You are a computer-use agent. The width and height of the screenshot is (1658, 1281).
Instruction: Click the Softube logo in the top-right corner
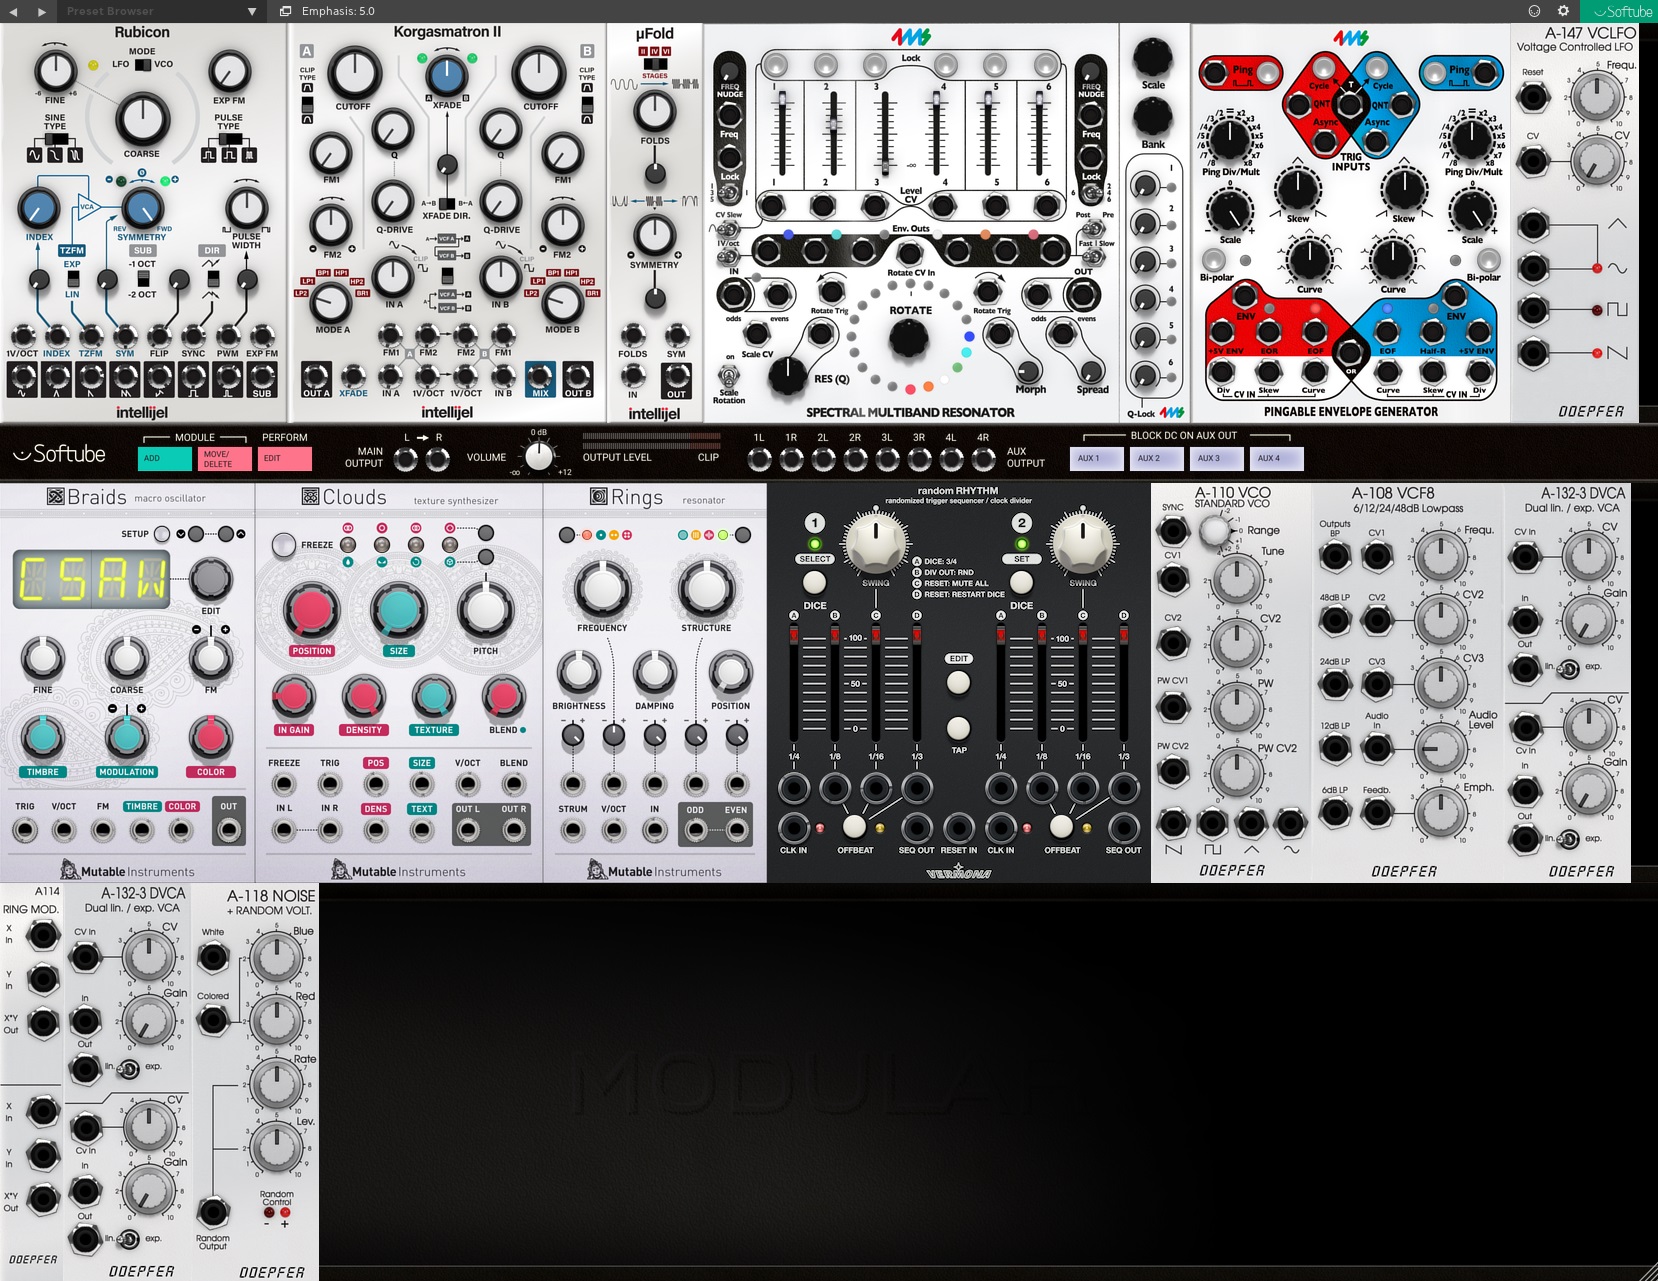[x=1619, y=11]
